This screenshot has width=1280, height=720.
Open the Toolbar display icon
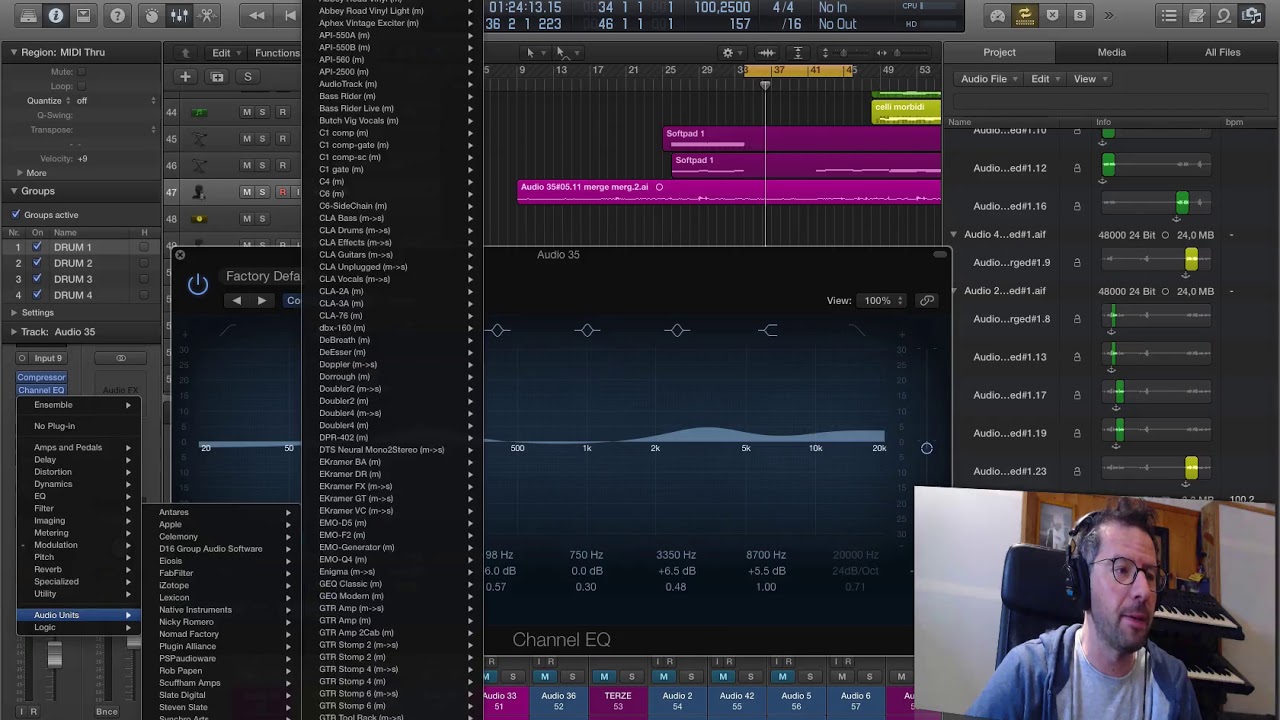83,15
